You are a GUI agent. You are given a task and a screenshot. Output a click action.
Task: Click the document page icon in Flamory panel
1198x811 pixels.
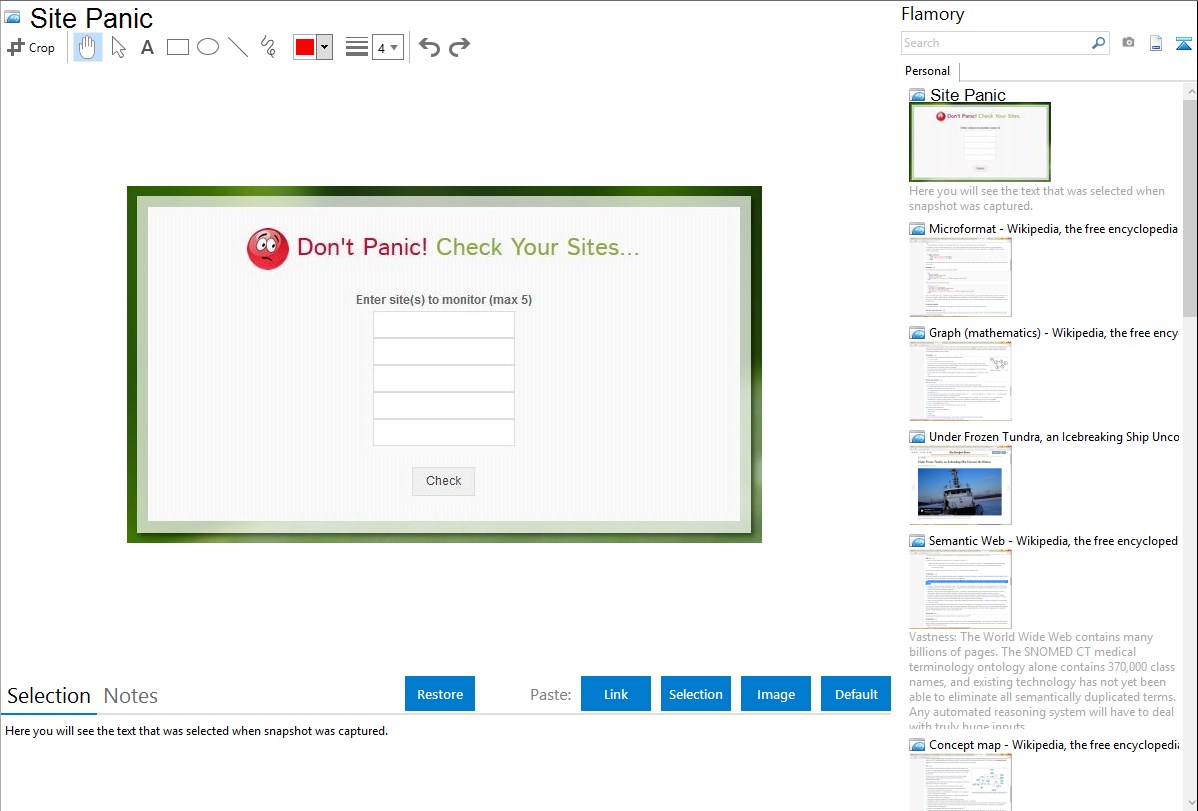(x=1156, y=43)
